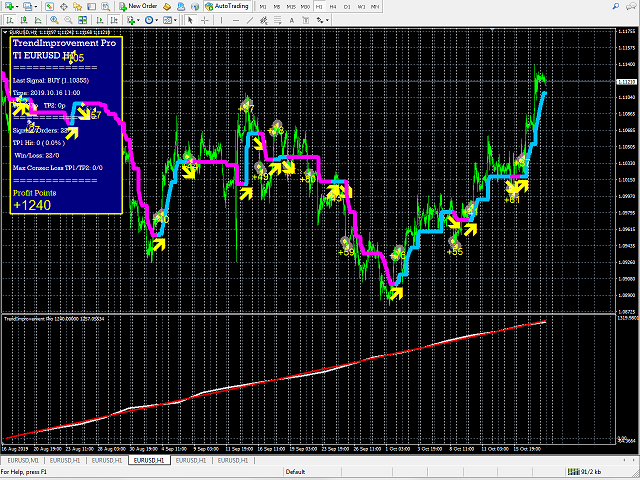Select the Horizontal Line drawing tool
Screen dimensions: 640x480
236,20
